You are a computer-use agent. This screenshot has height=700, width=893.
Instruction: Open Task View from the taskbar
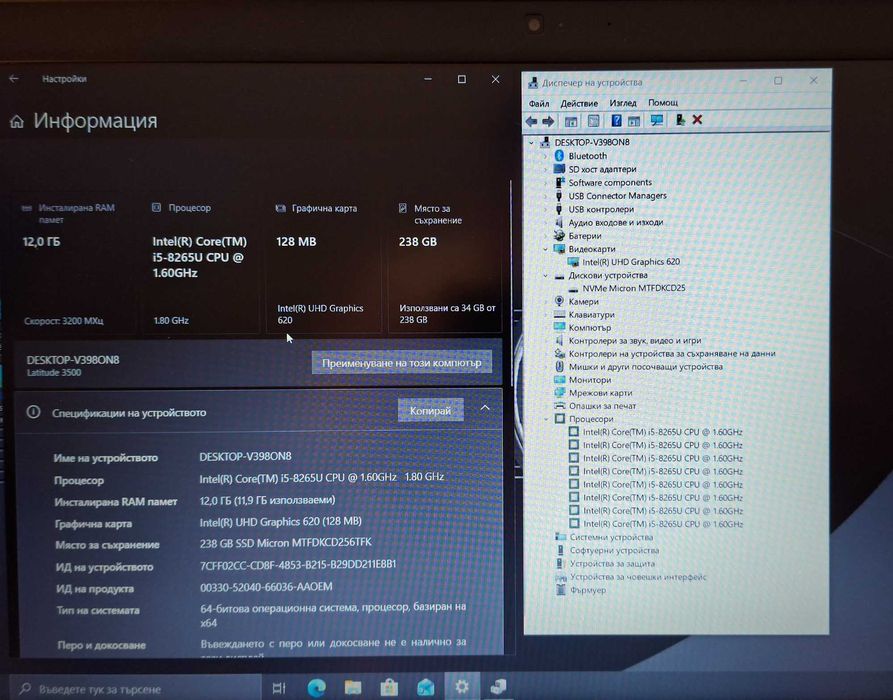(x=278, y=688)
